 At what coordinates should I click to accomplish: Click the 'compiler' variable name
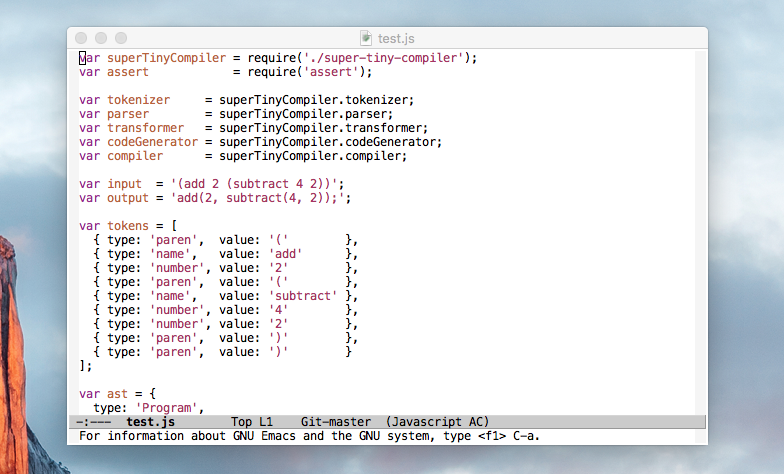point(135,156)
